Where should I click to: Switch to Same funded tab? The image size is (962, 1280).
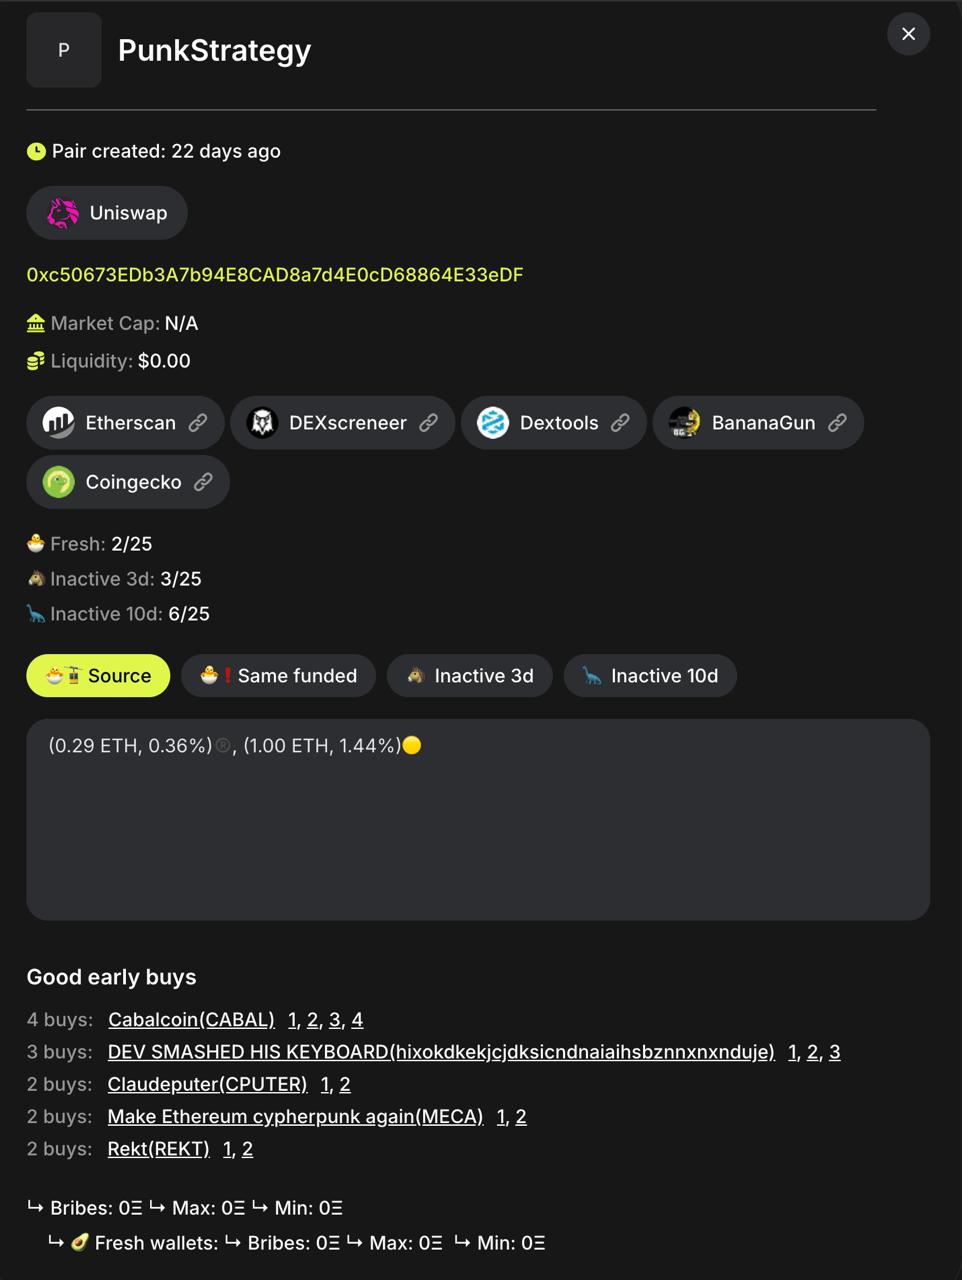pyautogui.click(x=278, y=676)
